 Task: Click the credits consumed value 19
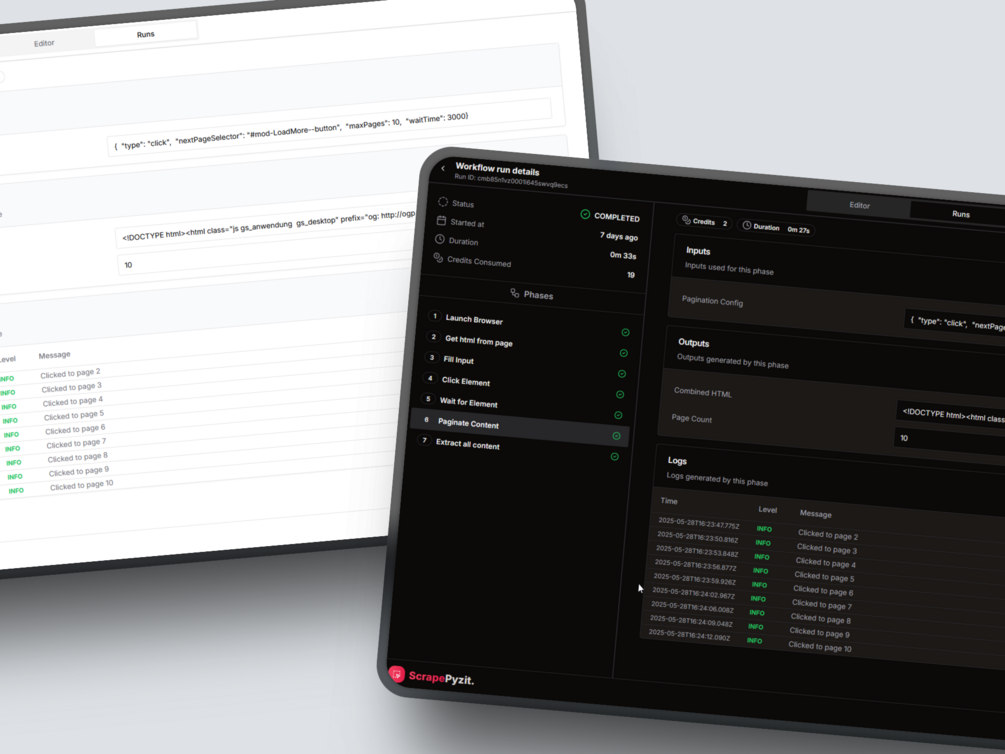tap(631, 274)
